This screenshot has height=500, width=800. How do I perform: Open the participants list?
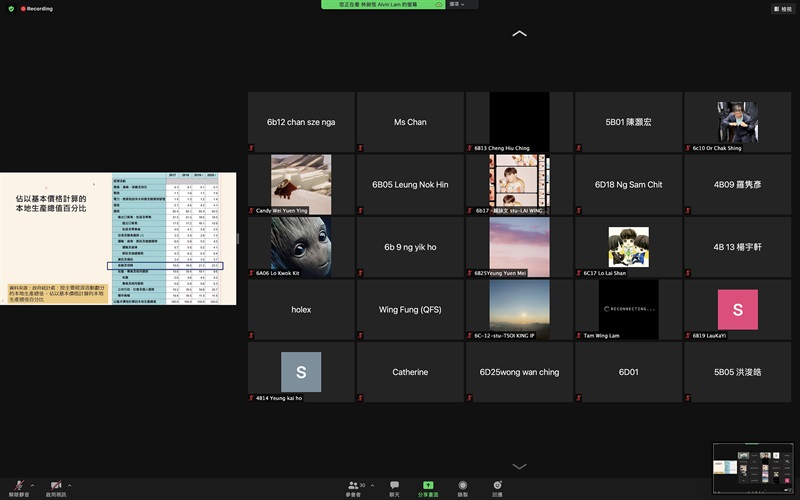(x=352, y=486)
